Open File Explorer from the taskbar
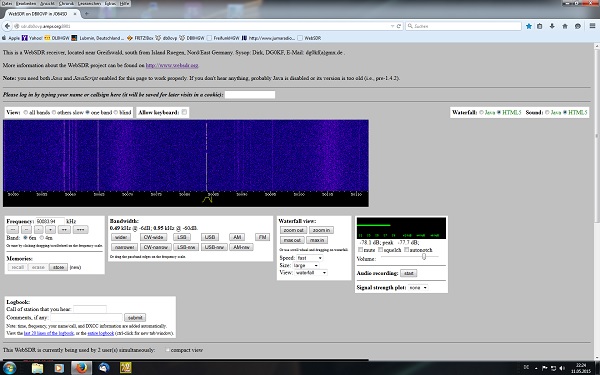This screenshot has height=375, width=600. (38, 368)
